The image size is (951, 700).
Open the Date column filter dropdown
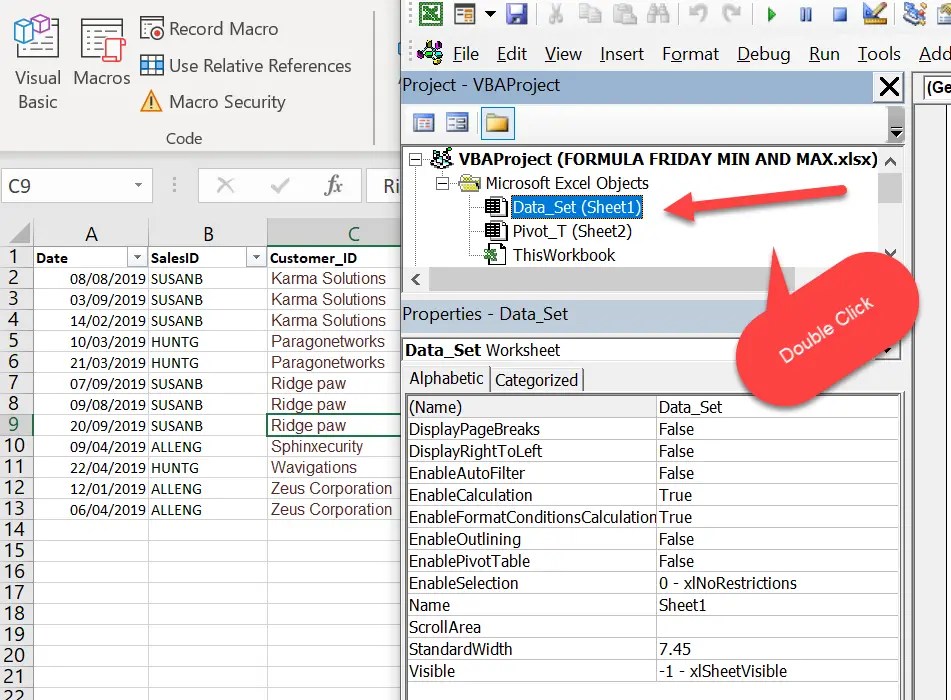[x=134, y=257]
